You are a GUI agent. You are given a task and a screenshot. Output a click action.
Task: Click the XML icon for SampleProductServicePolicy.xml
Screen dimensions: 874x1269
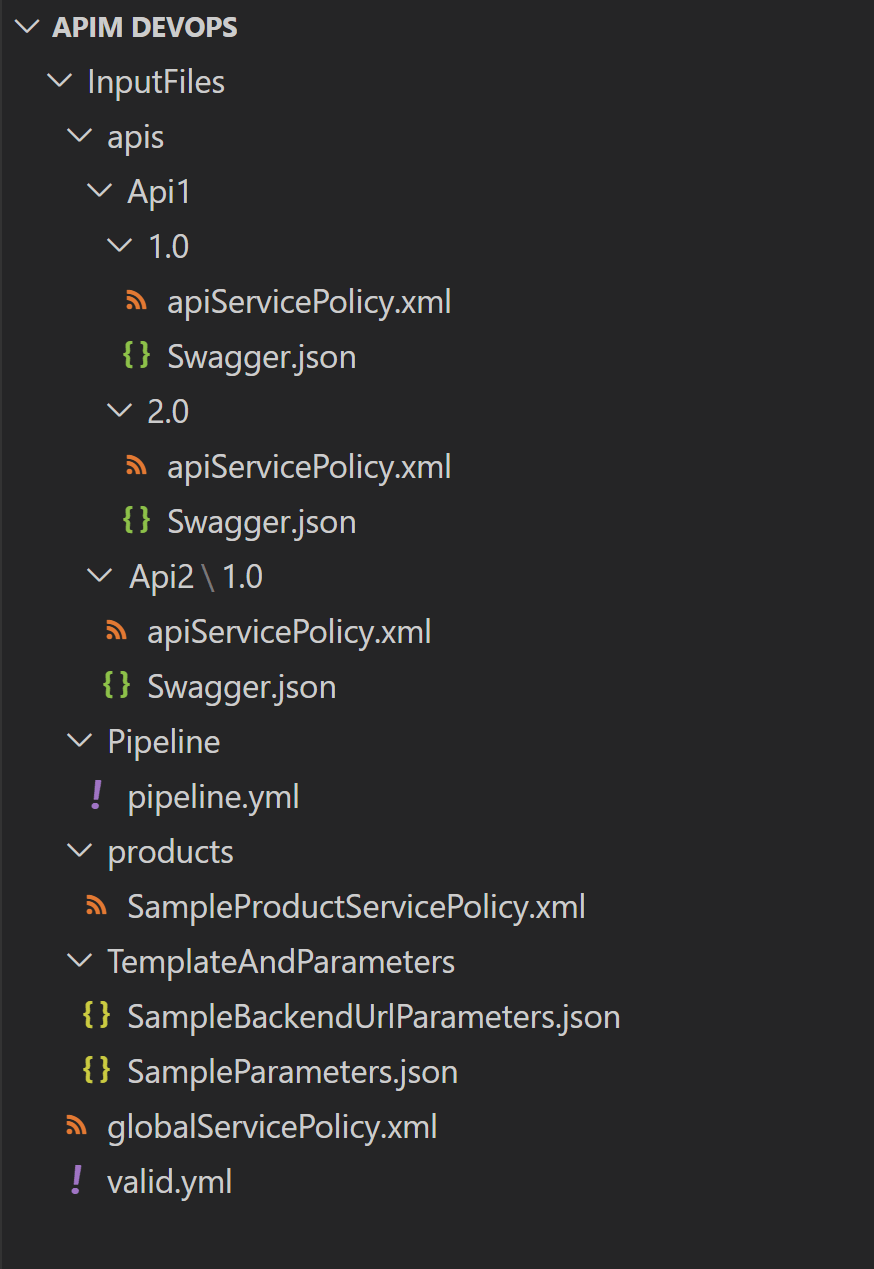[x=97, y=905]
